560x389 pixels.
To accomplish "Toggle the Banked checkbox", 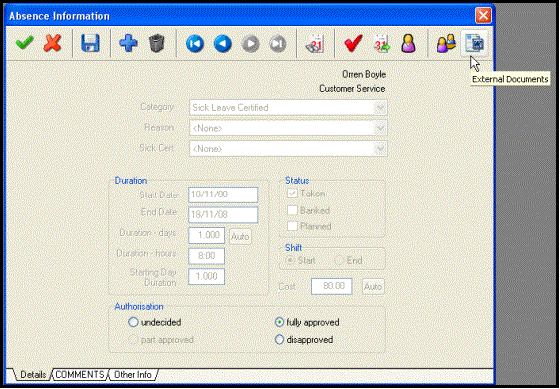I will (x=292, y=210).
